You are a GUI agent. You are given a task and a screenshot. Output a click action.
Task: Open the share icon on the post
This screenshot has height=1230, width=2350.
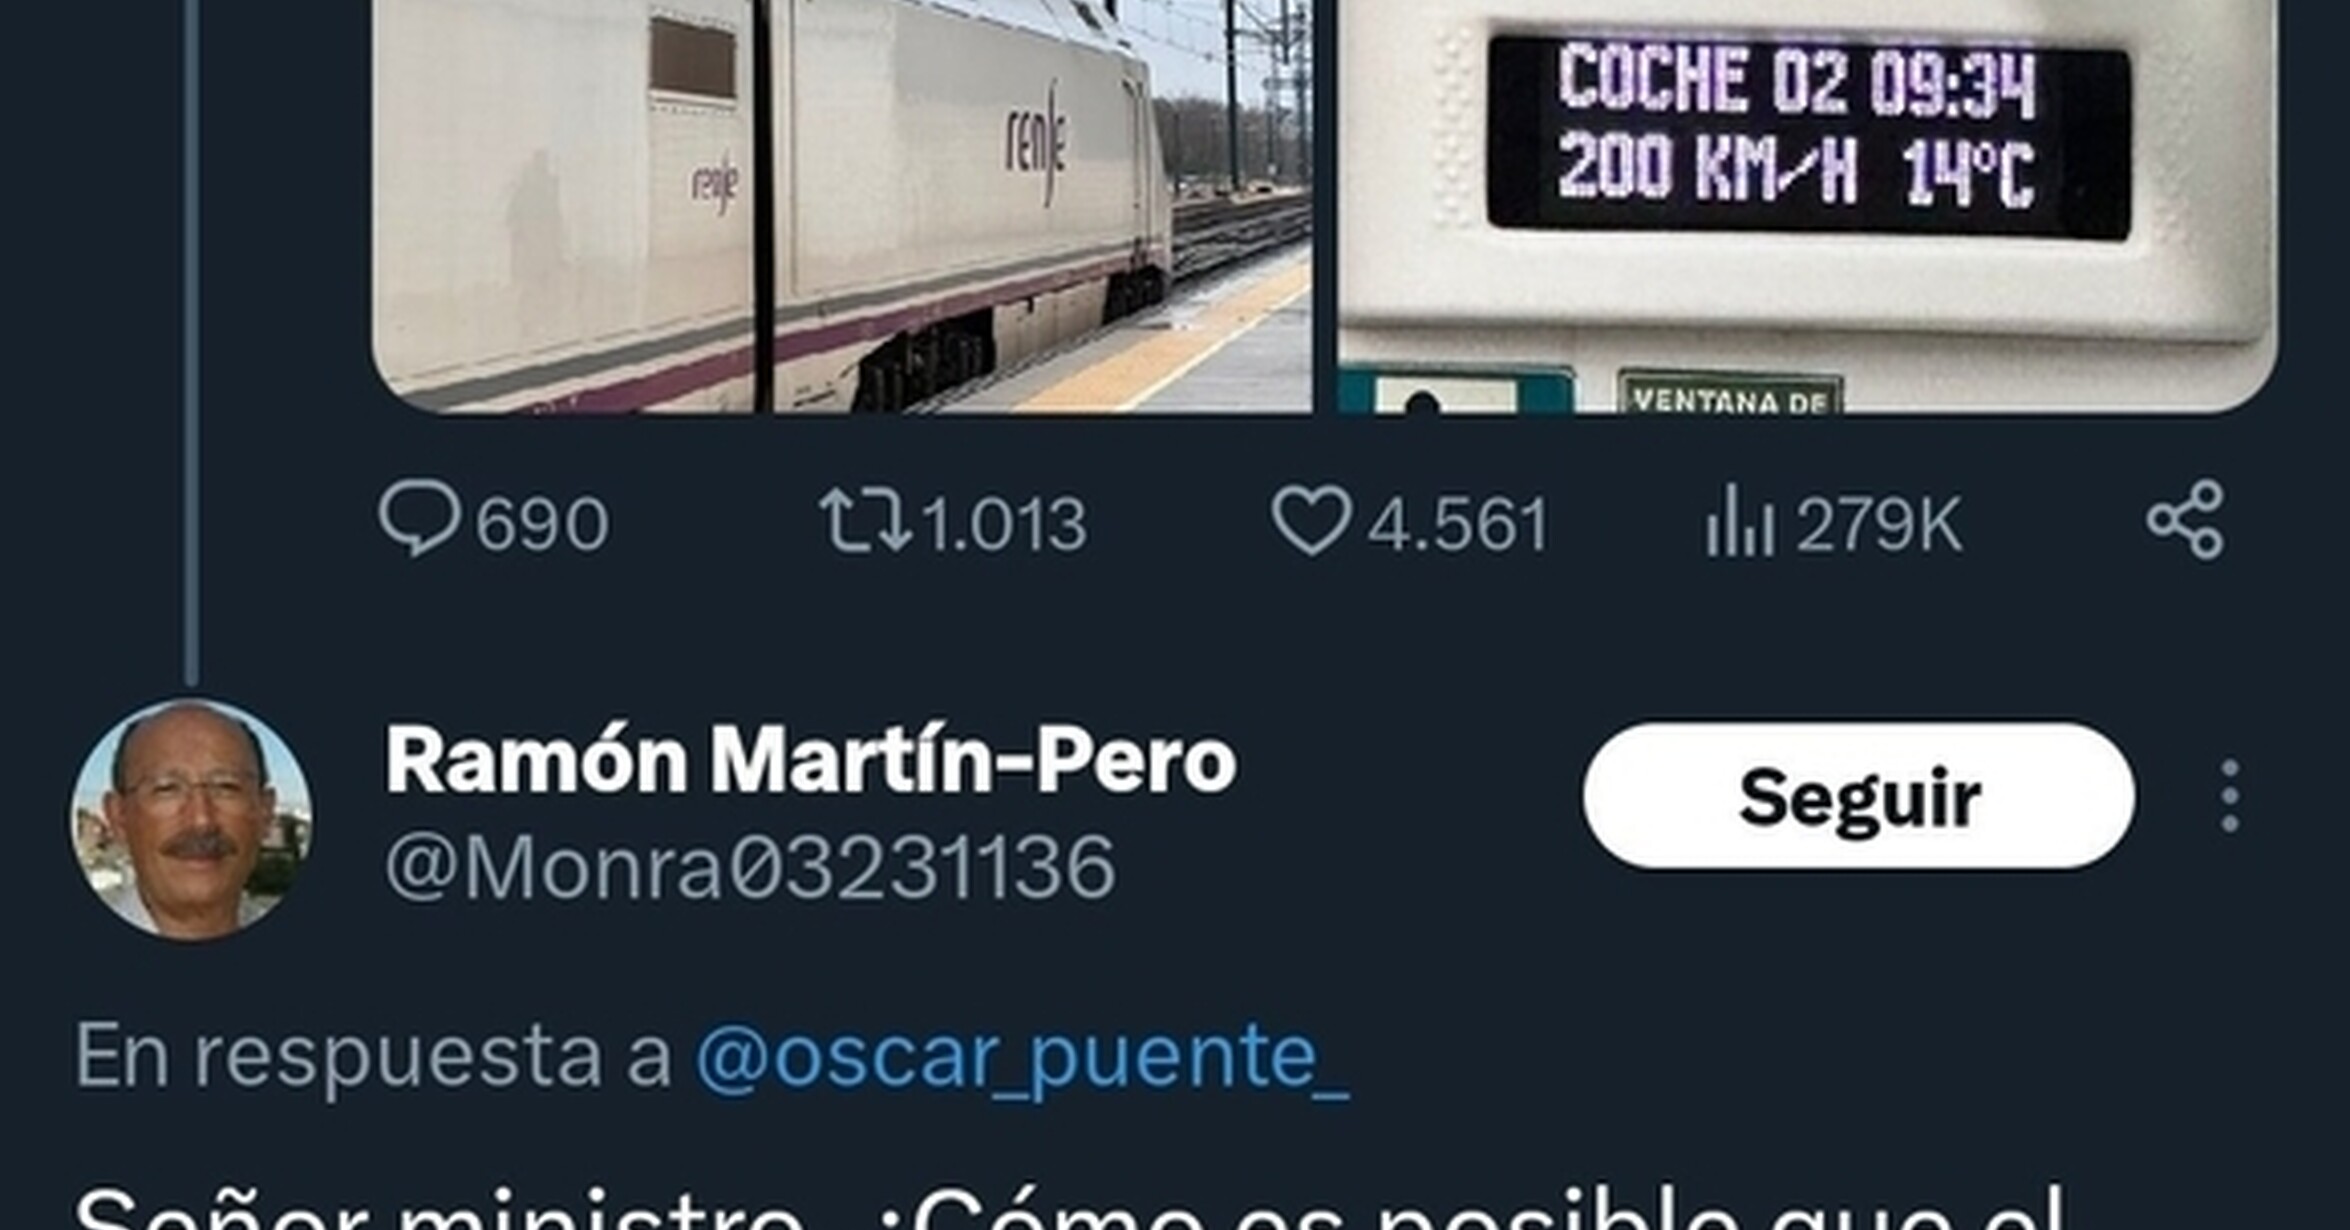(2185, 519)
